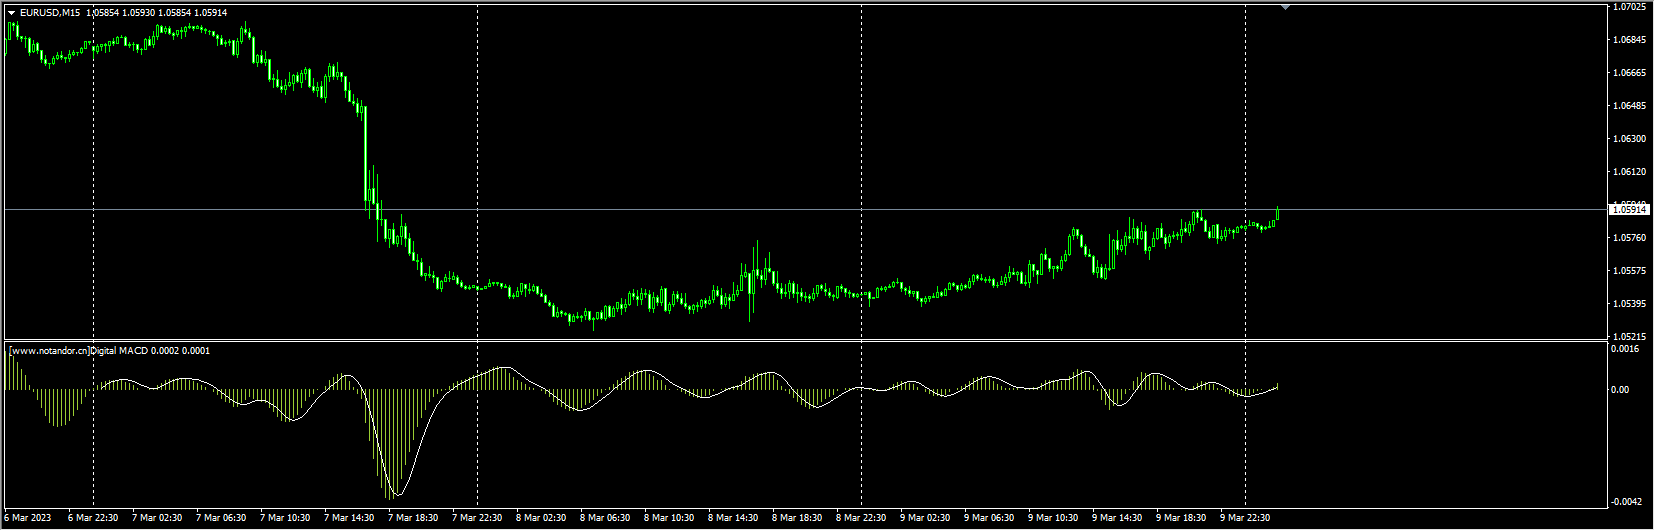Click the 0.0016 indicator scale label
The image size is (1655, 531).
coord(1625,349)
